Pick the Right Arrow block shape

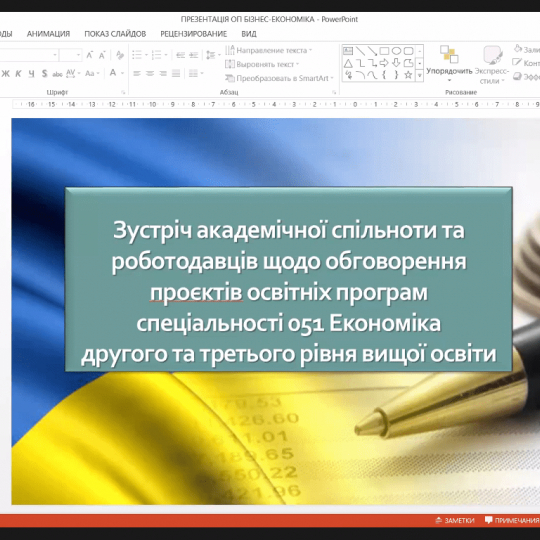[x=384, y=63]
